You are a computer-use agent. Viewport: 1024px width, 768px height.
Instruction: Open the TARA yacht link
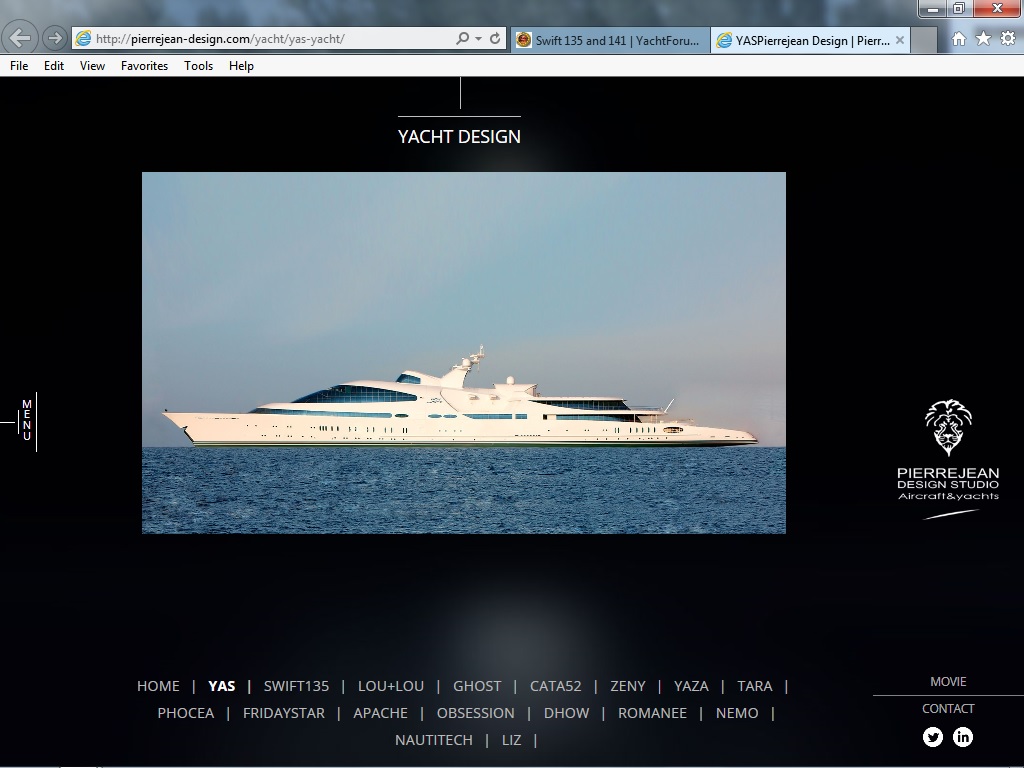754,686
